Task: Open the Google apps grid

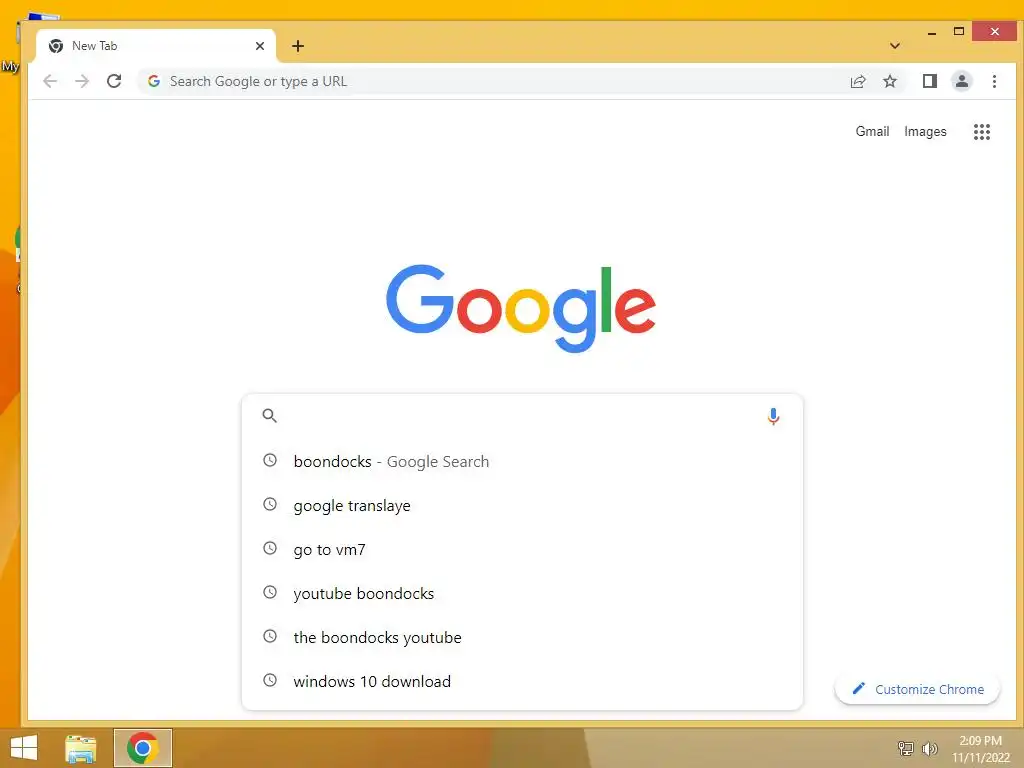Action: pyautogui.click(x=982, y=132)
